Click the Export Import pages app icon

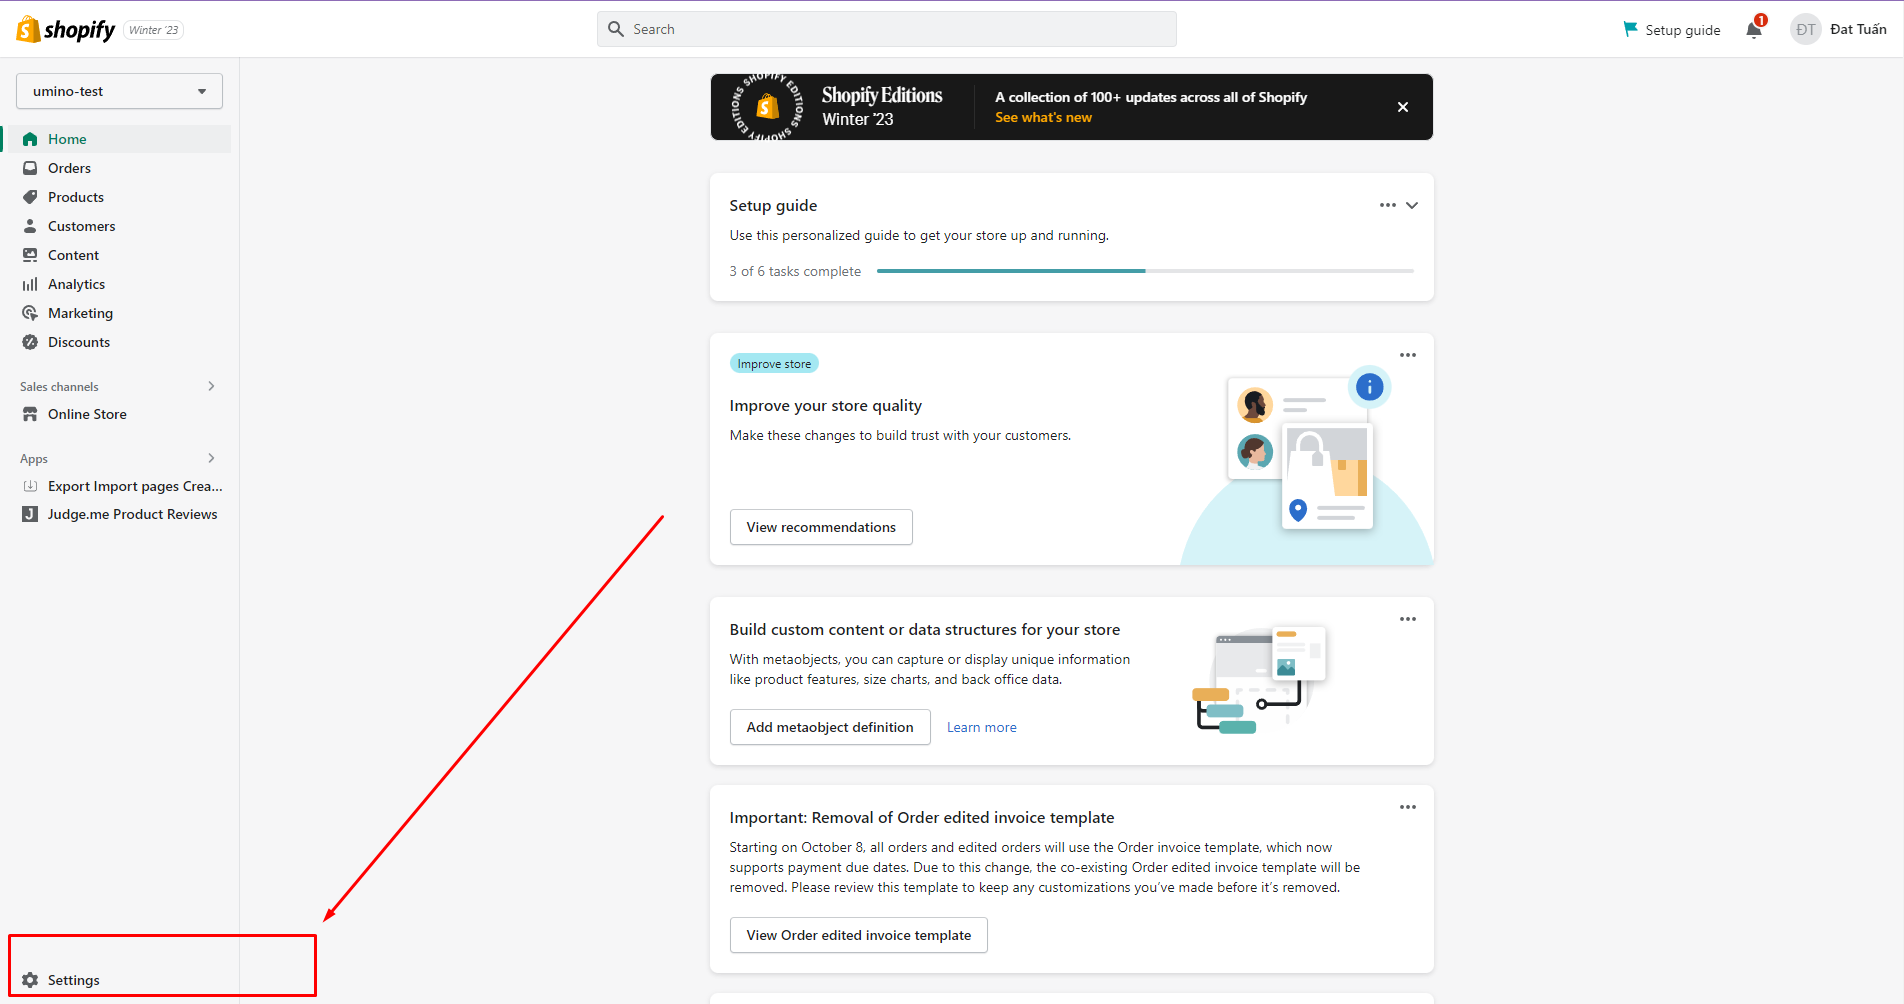(30, 486)
